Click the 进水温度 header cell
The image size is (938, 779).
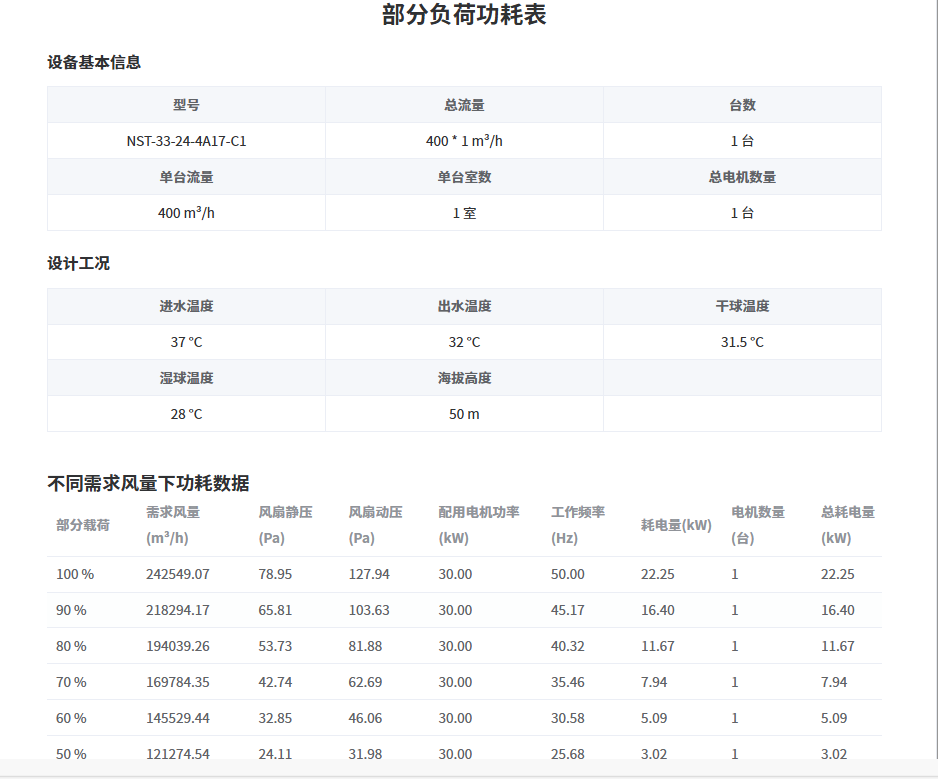pos(186,306)
